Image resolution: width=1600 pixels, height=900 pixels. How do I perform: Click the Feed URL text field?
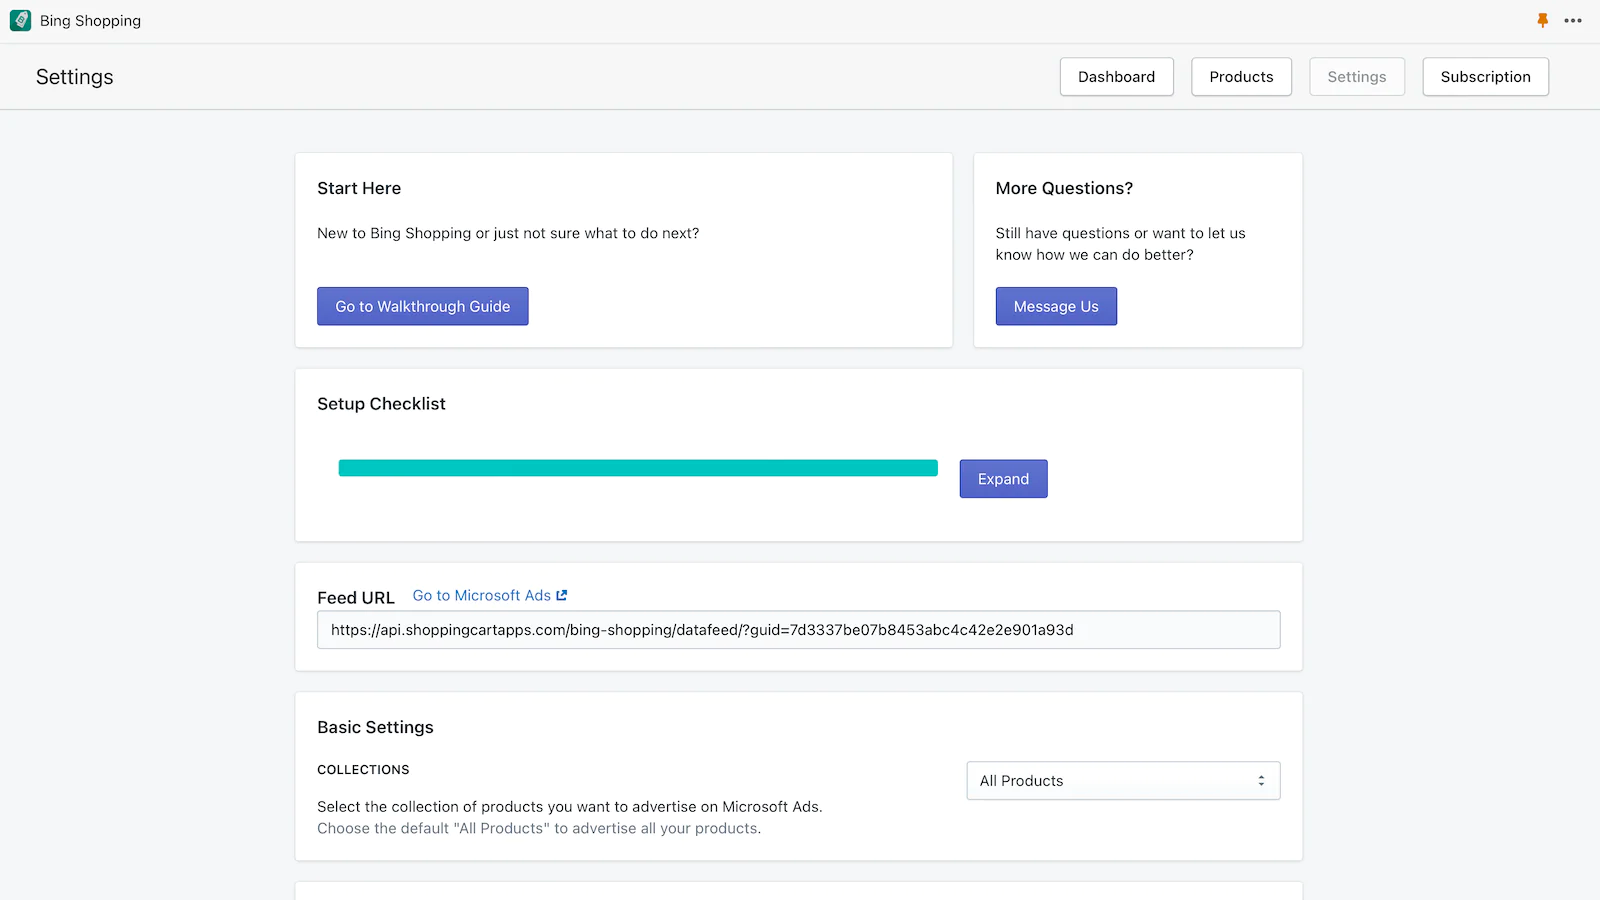pyautogui.click(x=798, y=630)
